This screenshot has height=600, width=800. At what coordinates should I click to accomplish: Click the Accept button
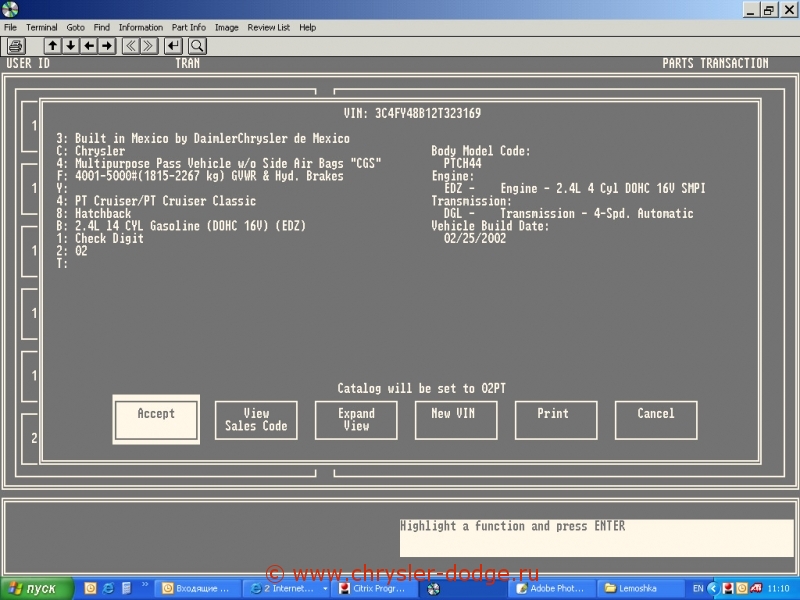pos(156,419)
